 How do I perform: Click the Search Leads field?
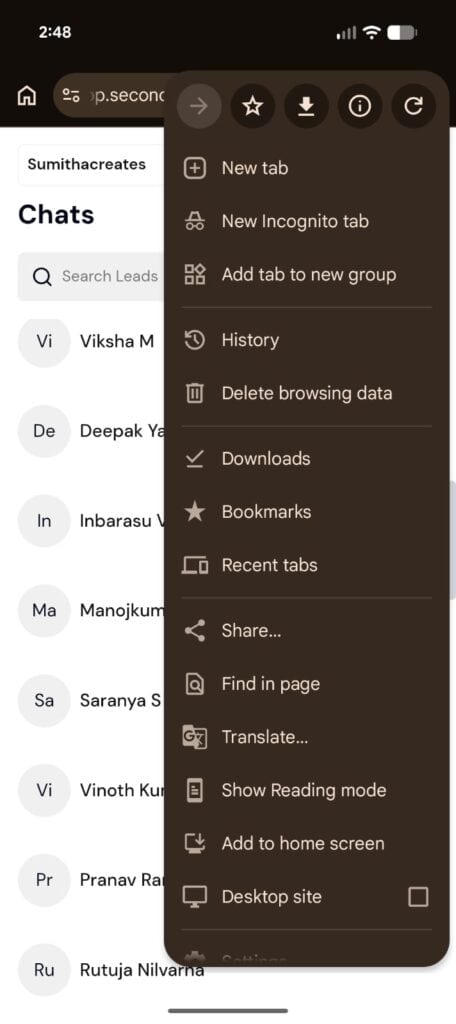[x=91, y=277]
